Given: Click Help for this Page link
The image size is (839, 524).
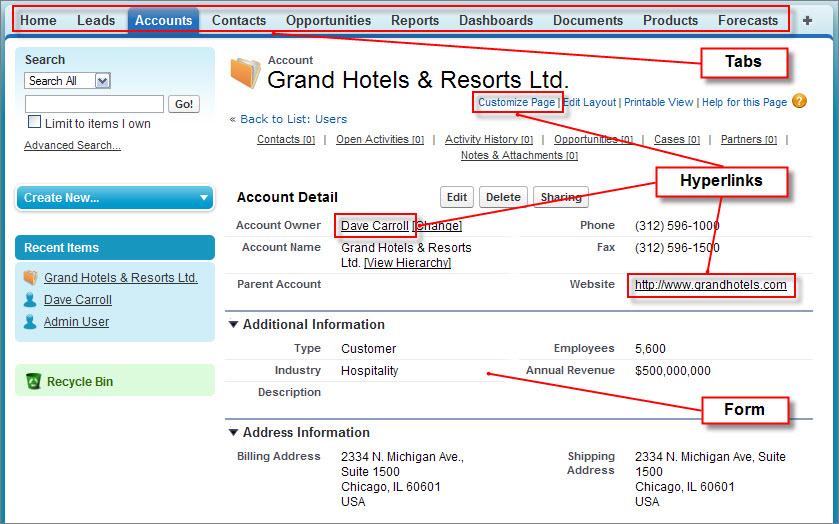Looking at the screenshot, I should click(744, 102).
